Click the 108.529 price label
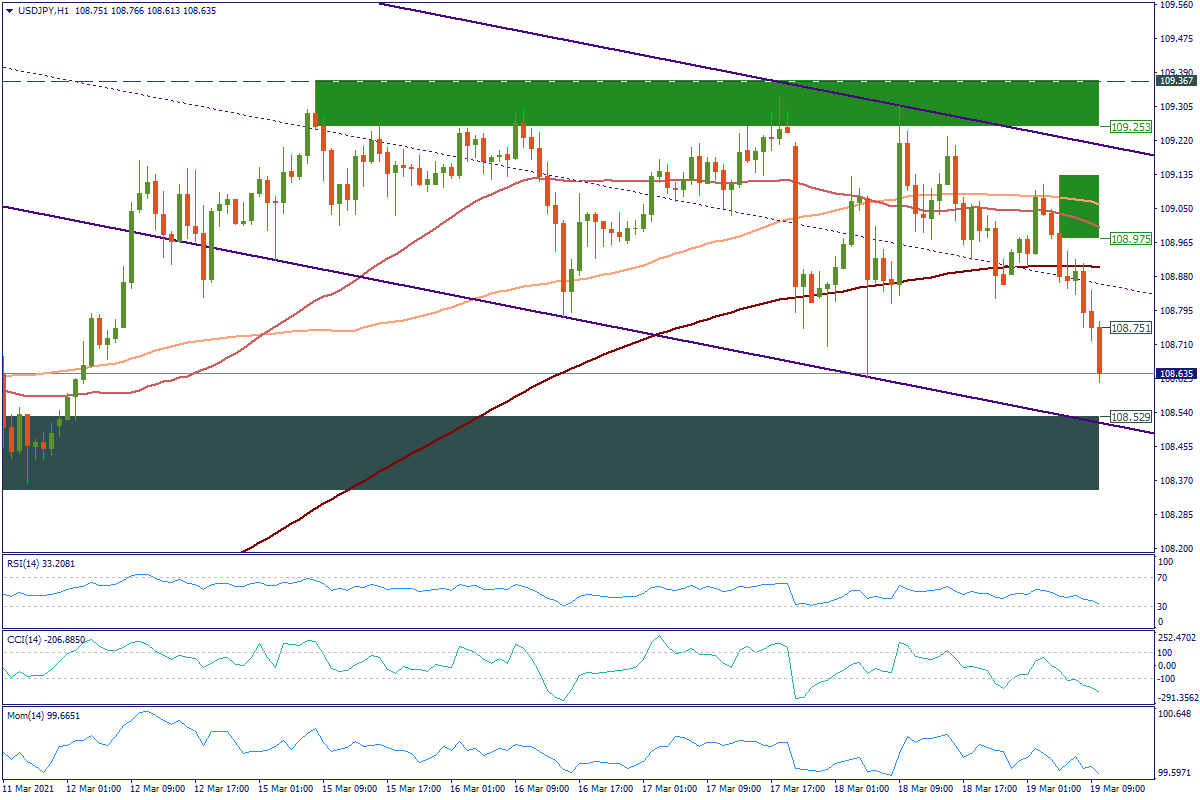This screenshot has width=1200, height=800. pos(1129,416)
